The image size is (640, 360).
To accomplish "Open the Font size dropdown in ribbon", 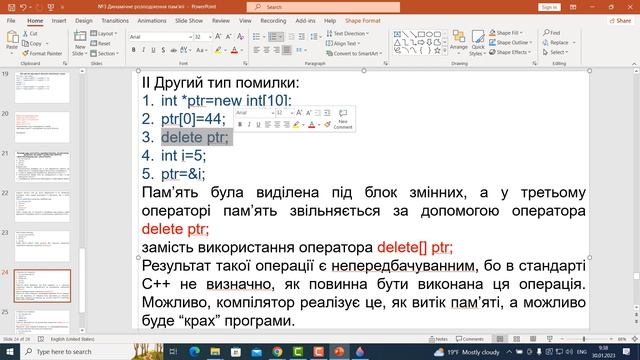I will coord(210,37).
